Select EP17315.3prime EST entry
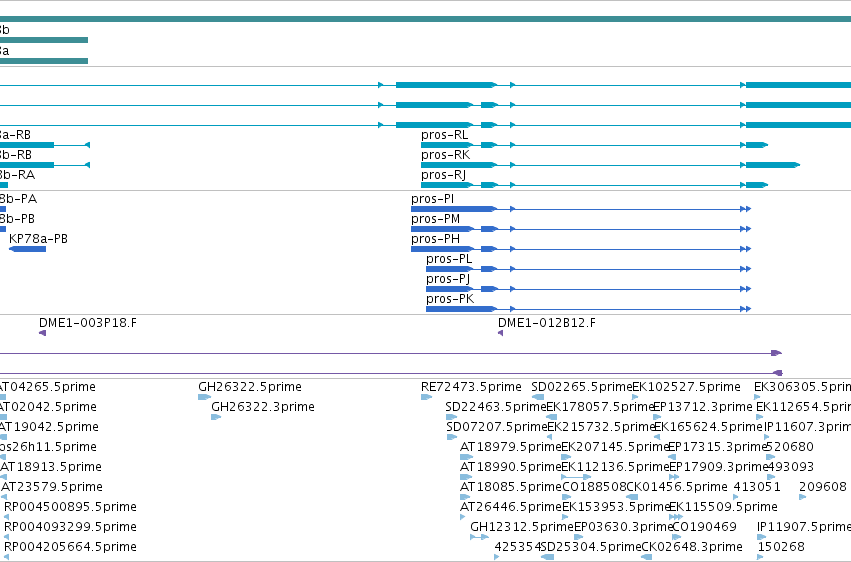851x562 pixels. [717, 447]
